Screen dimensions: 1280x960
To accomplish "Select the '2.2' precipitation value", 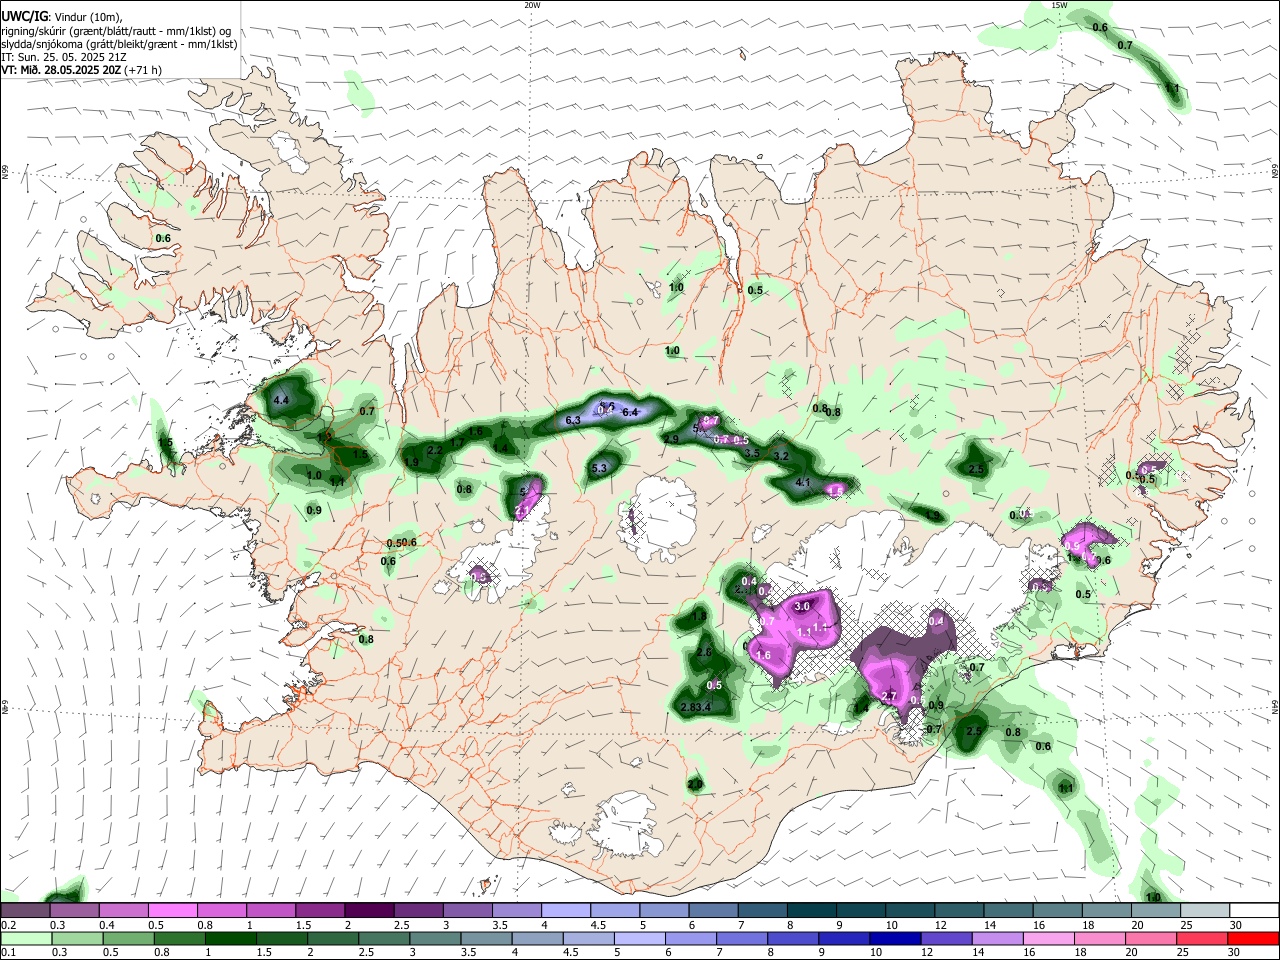I will point(435,451).
